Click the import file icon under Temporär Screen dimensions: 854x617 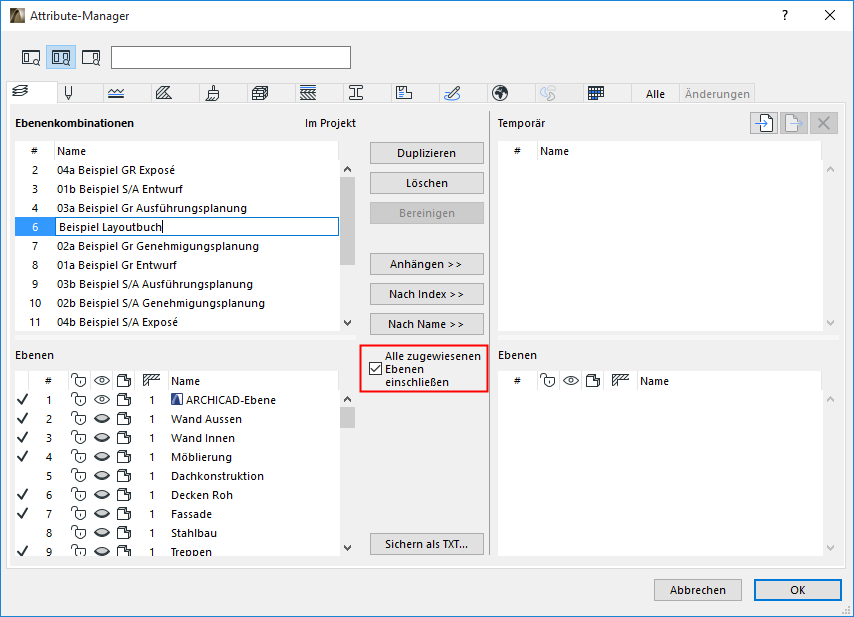tap(764, 123)
